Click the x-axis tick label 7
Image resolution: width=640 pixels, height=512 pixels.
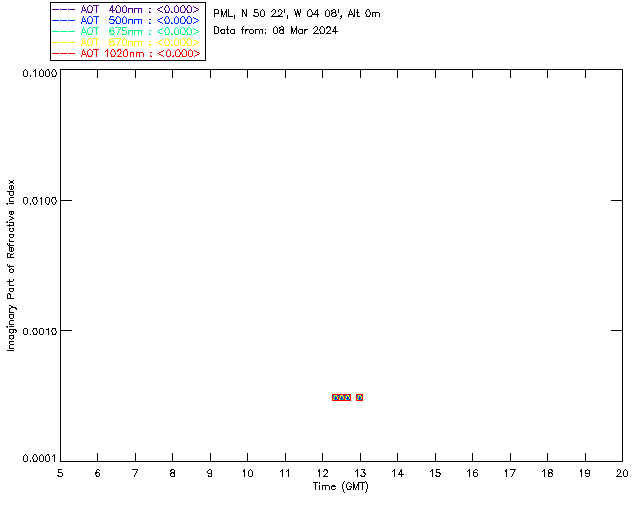click(x=135, y=473)
